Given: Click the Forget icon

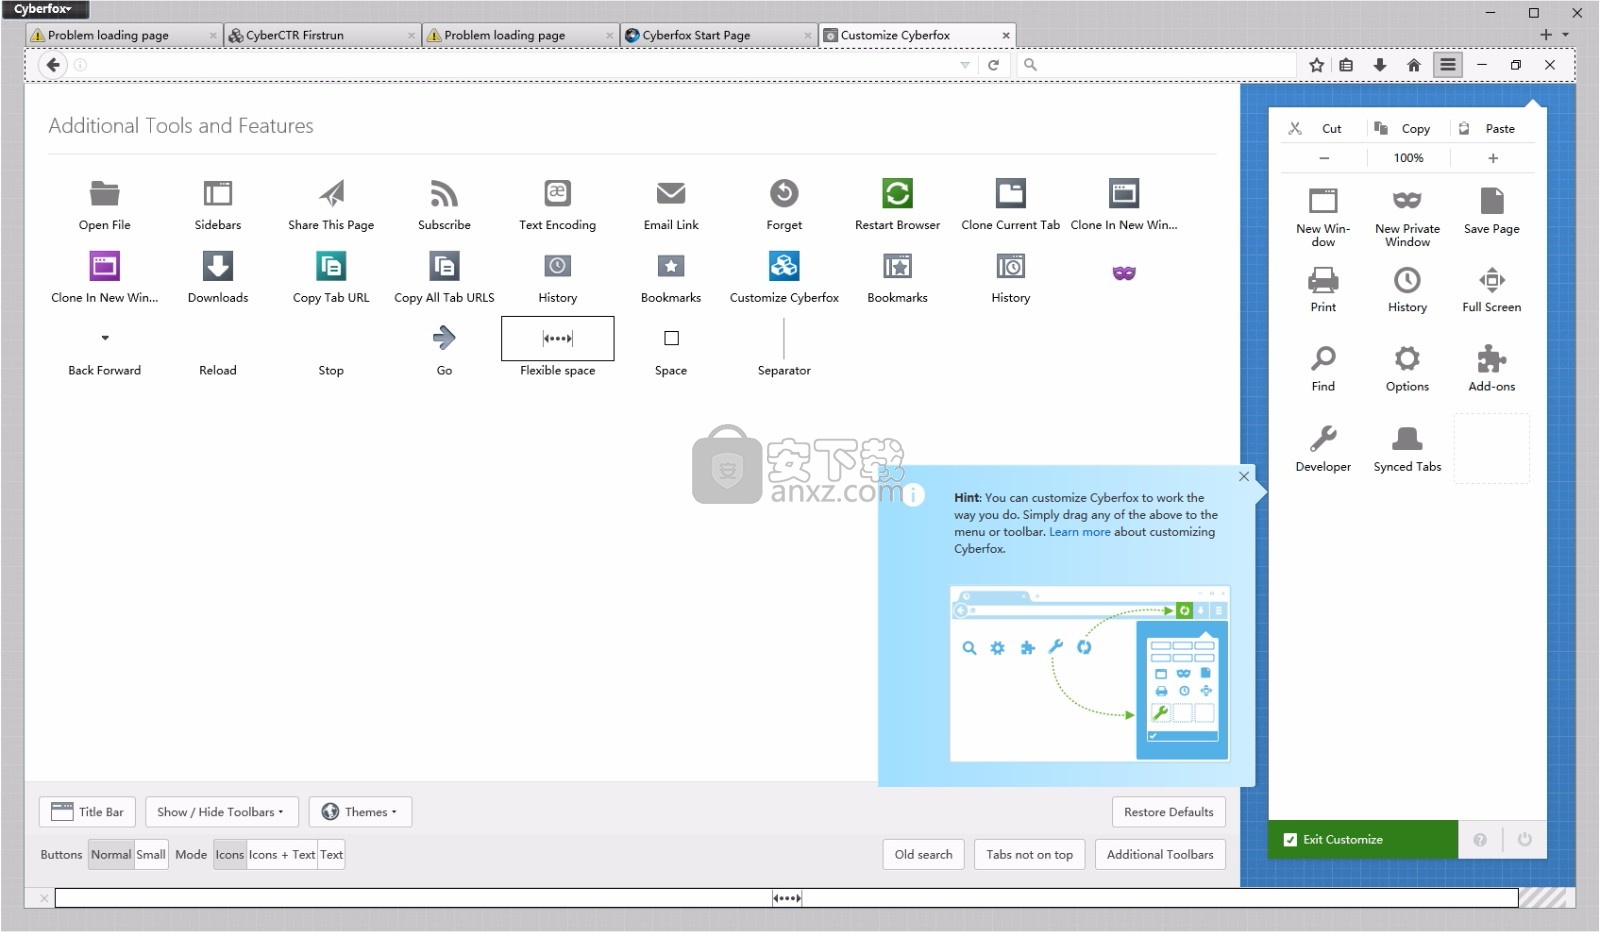Looking at the screenshot, I should 784,193.
